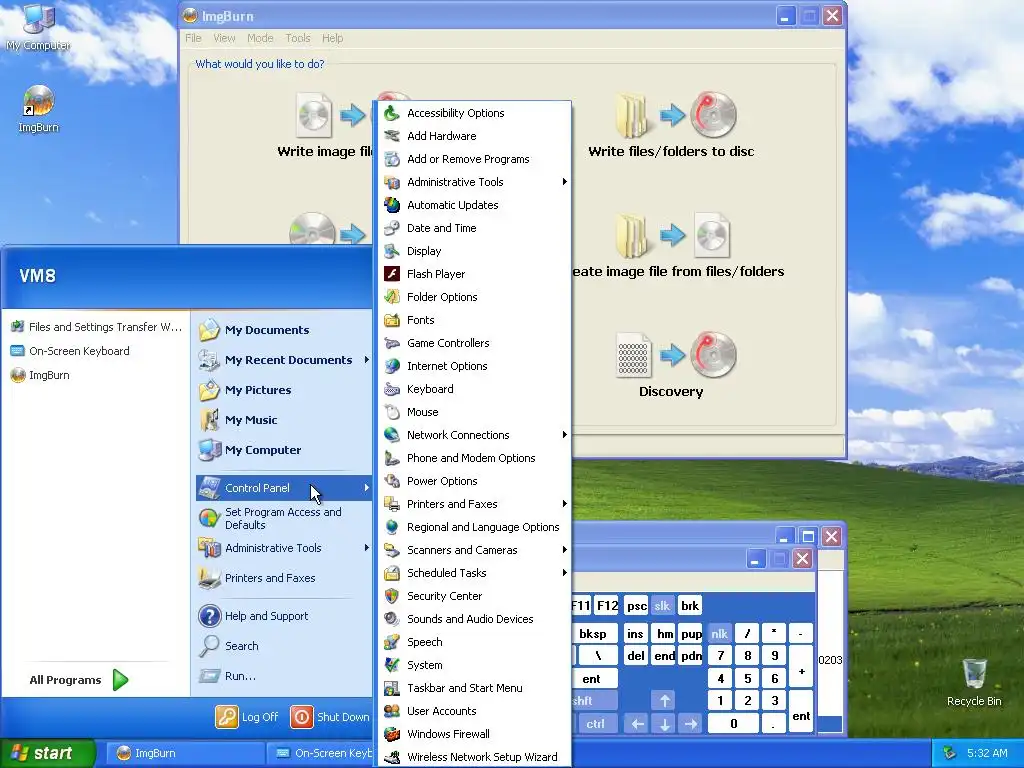Click the start button on taskbar
Image resolution: width=1024 pixels, height=768 pixels.
47,753
